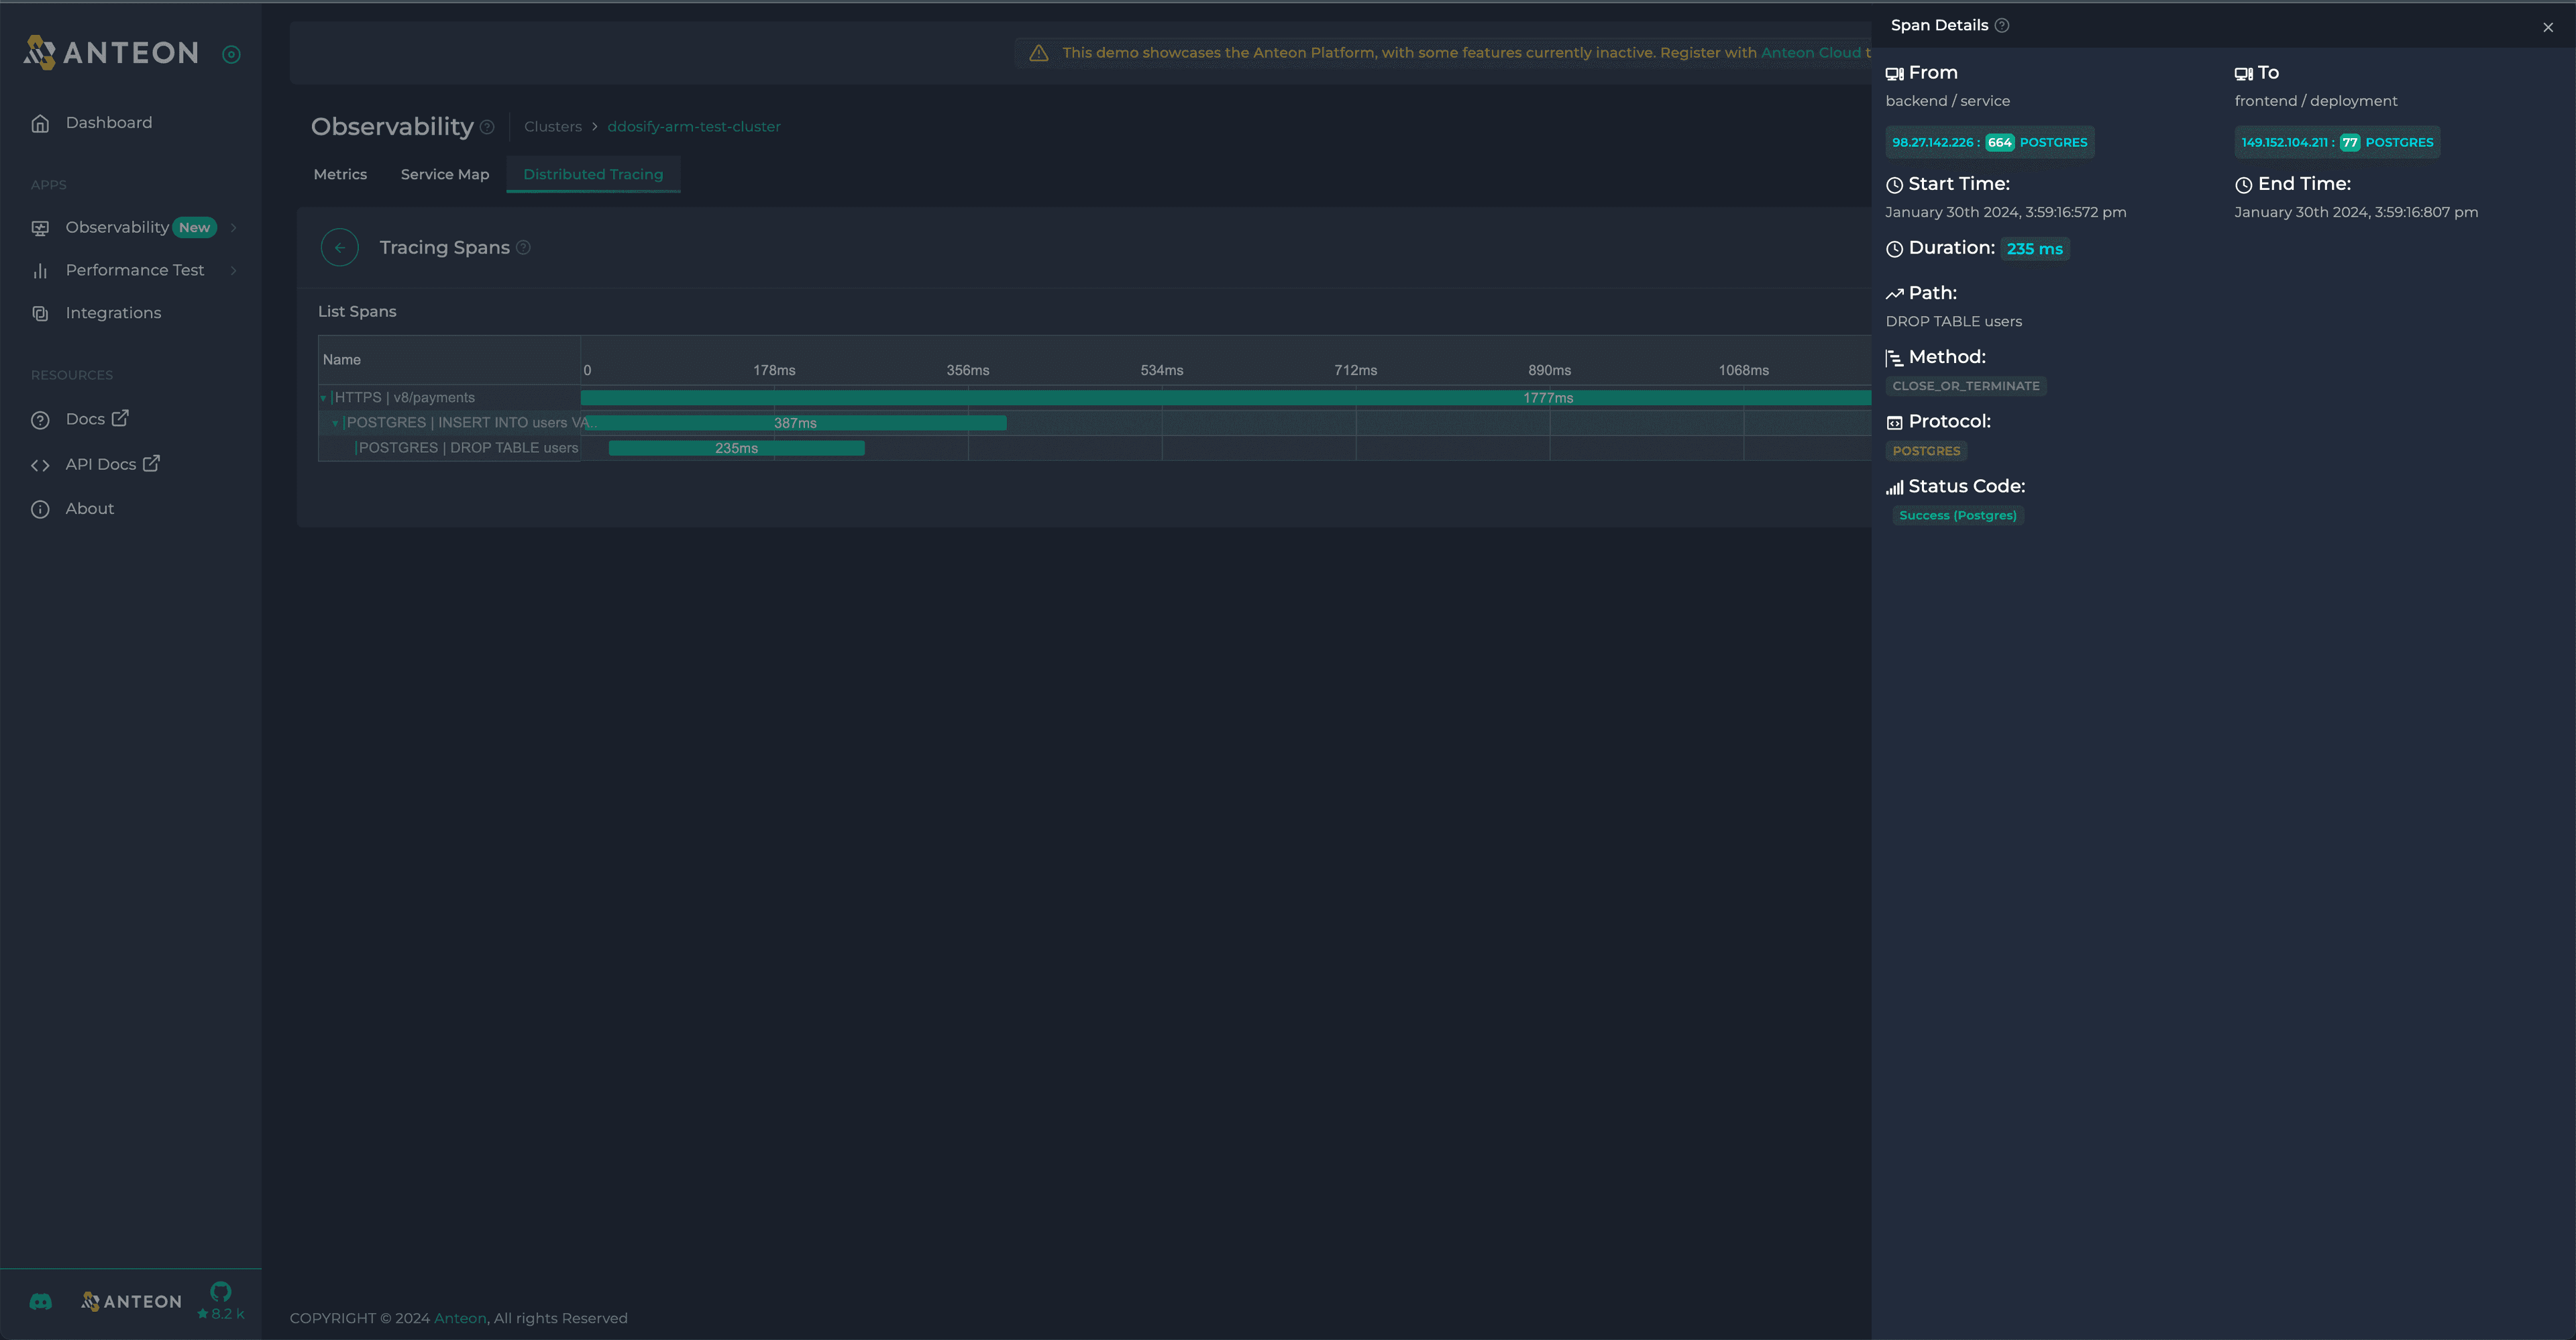This screenshot has width=2576, height=1340.
Task: Click the back arrow beside Tracing Spans
Action: [340, 247]
